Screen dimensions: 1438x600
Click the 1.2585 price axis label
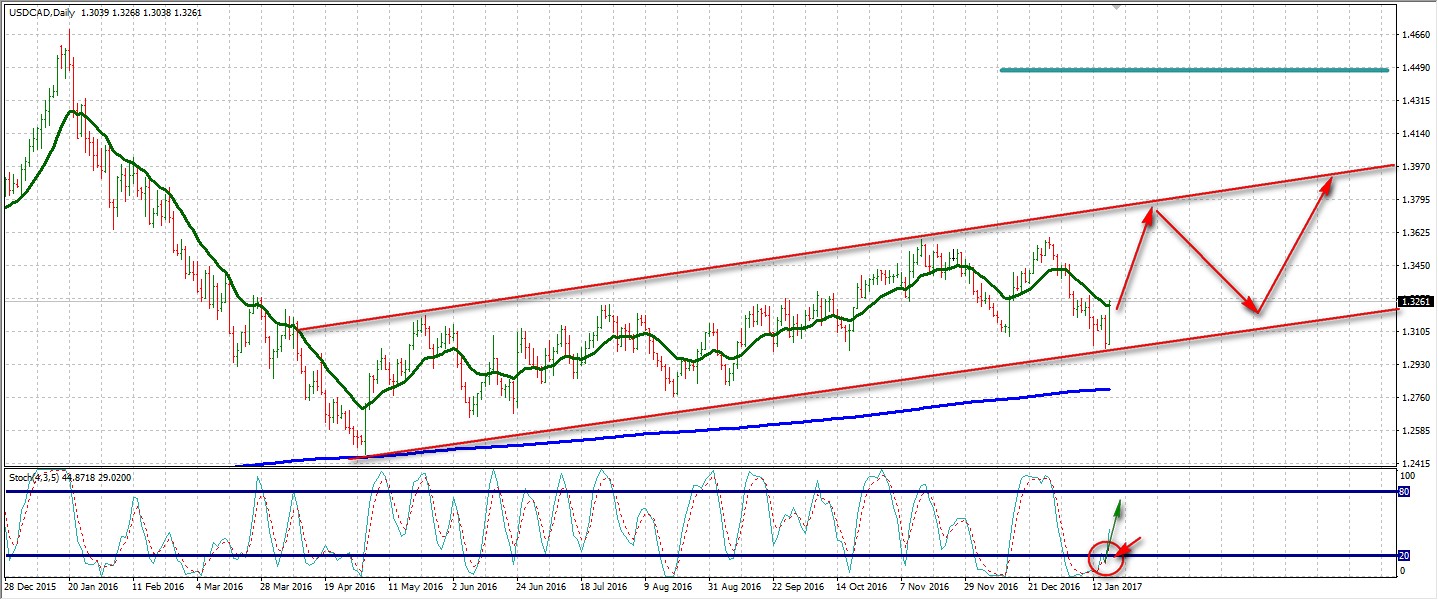[x=1416, y=431]
